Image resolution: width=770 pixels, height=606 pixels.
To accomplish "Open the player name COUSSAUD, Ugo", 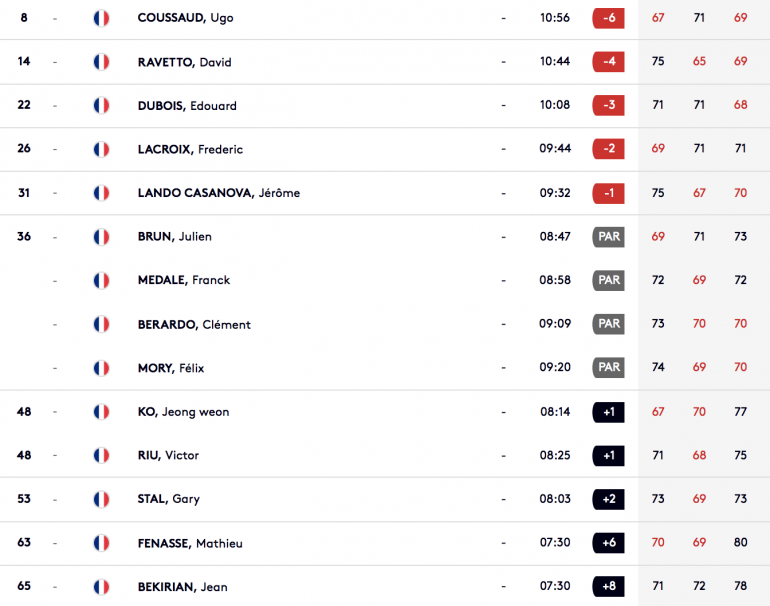I will click(x=185, y=18).
